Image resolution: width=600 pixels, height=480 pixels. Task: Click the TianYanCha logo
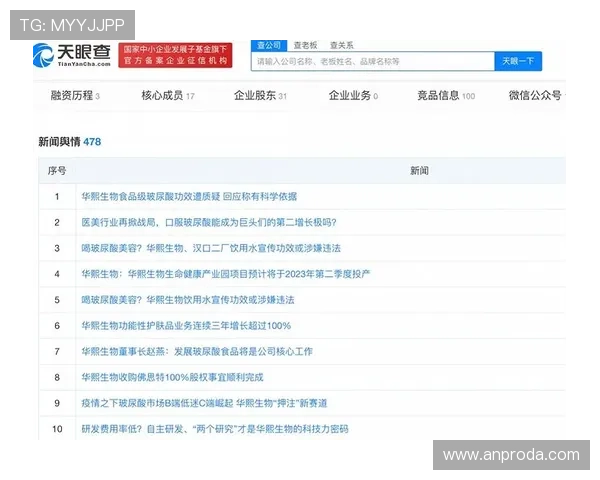click(x=72, y=55)
